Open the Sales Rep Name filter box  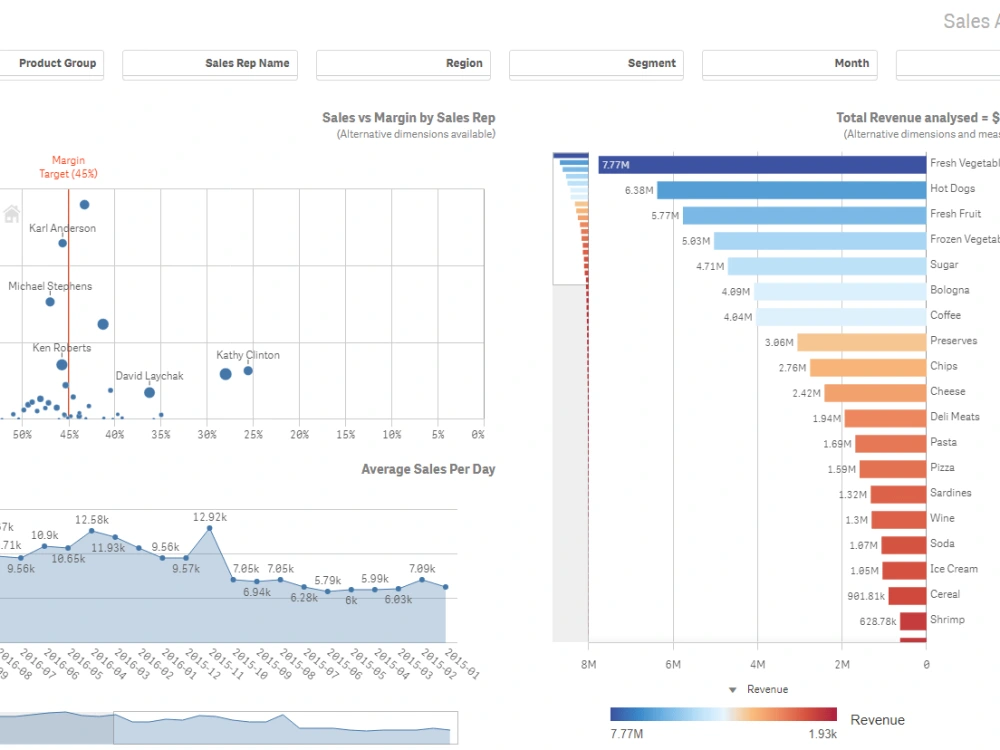tap(209, 64)
